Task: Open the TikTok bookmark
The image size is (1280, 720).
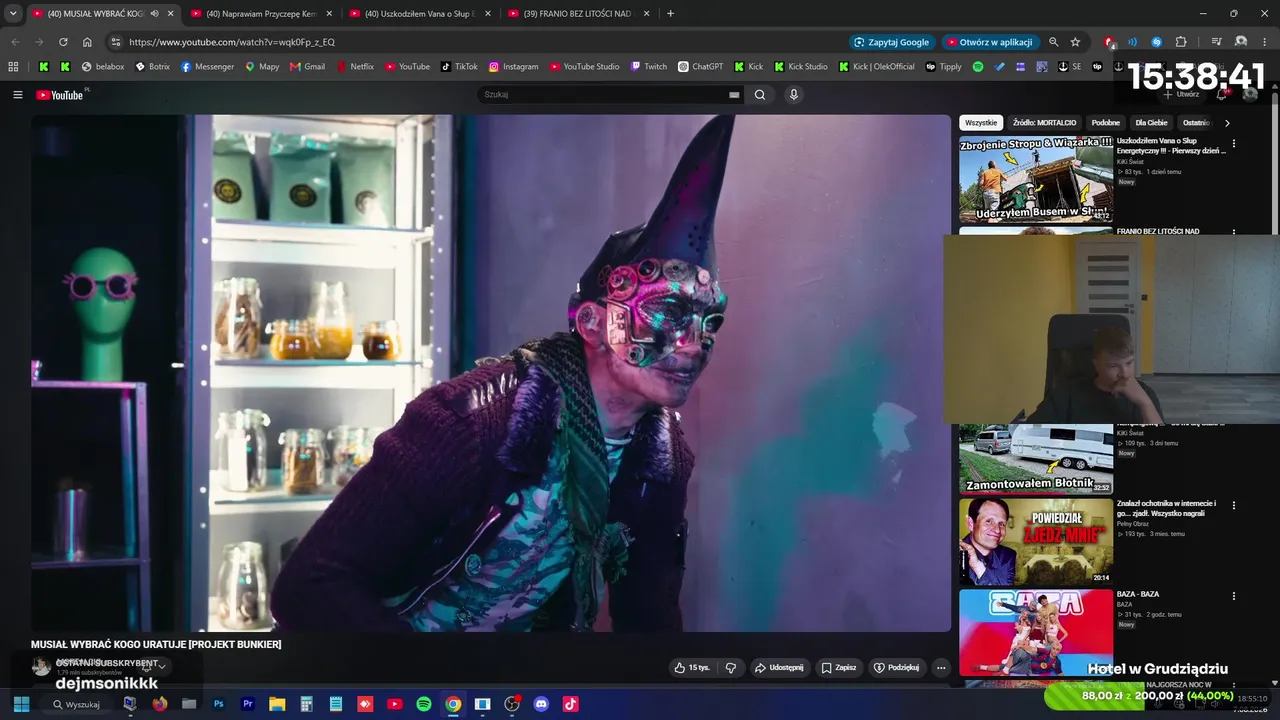Action: point(460,67)
